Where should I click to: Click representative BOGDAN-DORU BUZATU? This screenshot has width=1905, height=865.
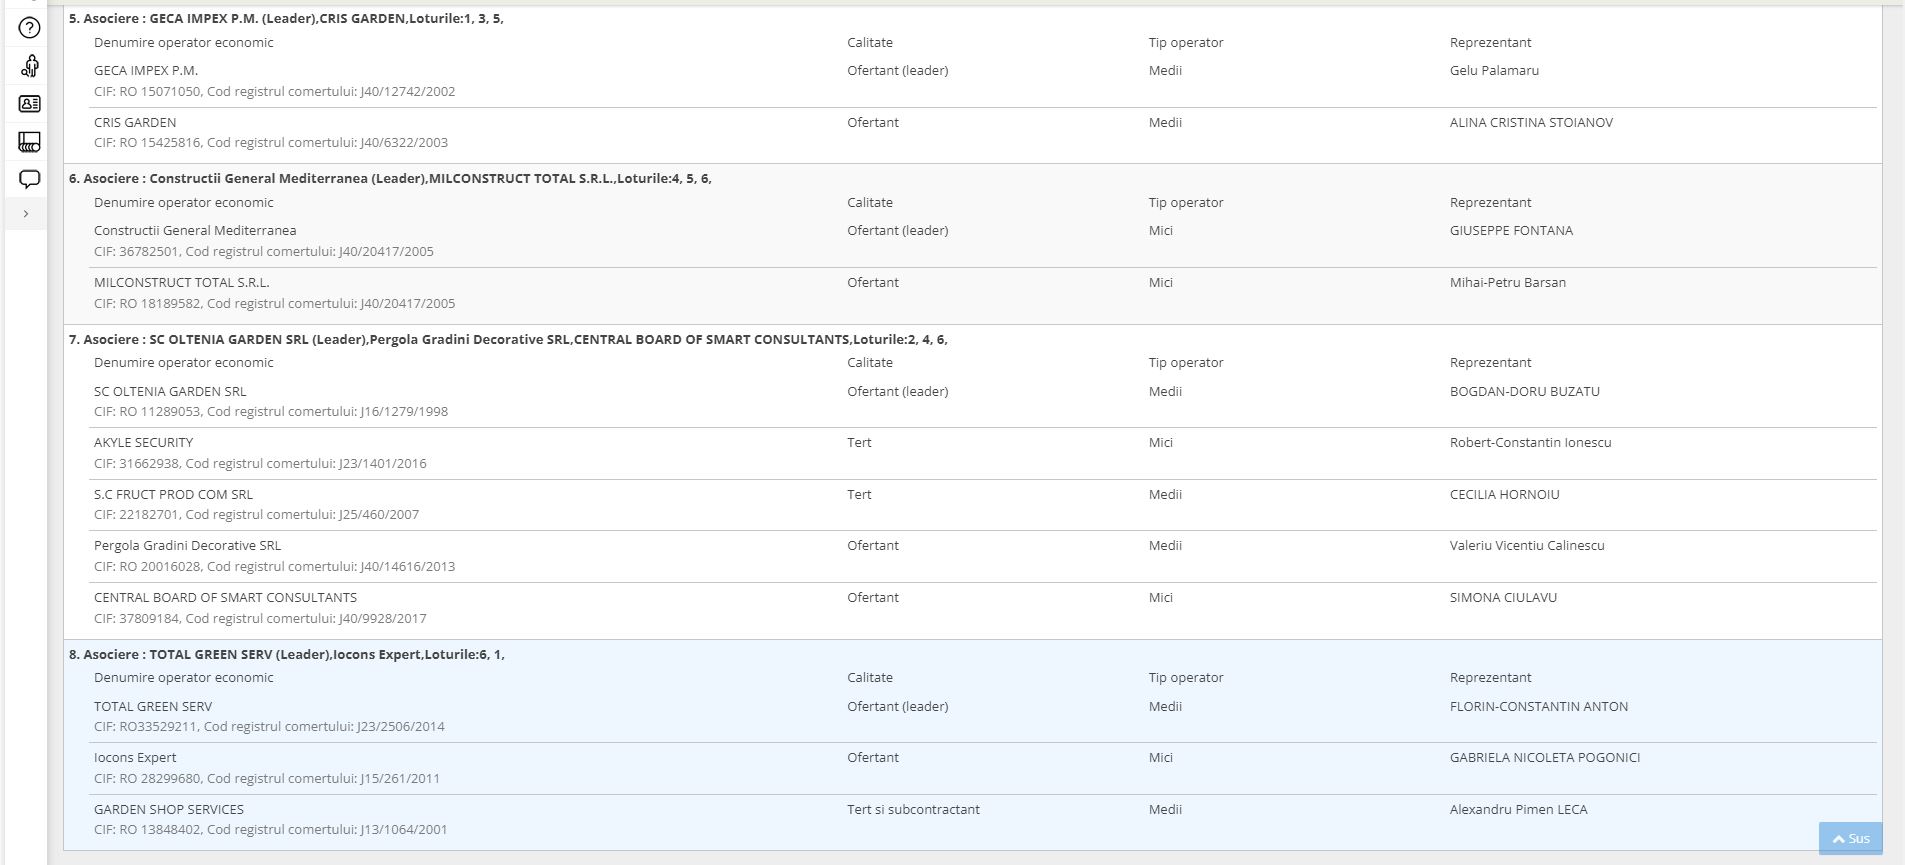pos(1525,391)
